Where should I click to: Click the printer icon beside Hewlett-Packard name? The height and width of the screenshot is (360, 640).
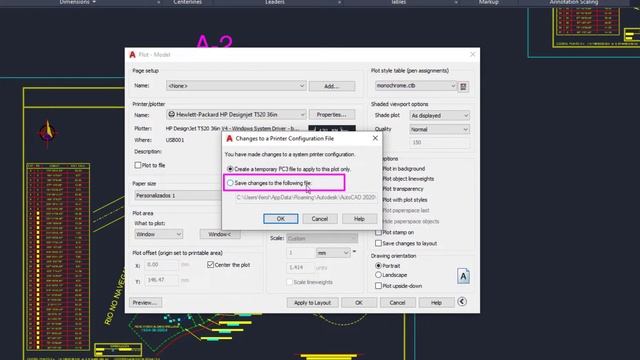point(172,114)
